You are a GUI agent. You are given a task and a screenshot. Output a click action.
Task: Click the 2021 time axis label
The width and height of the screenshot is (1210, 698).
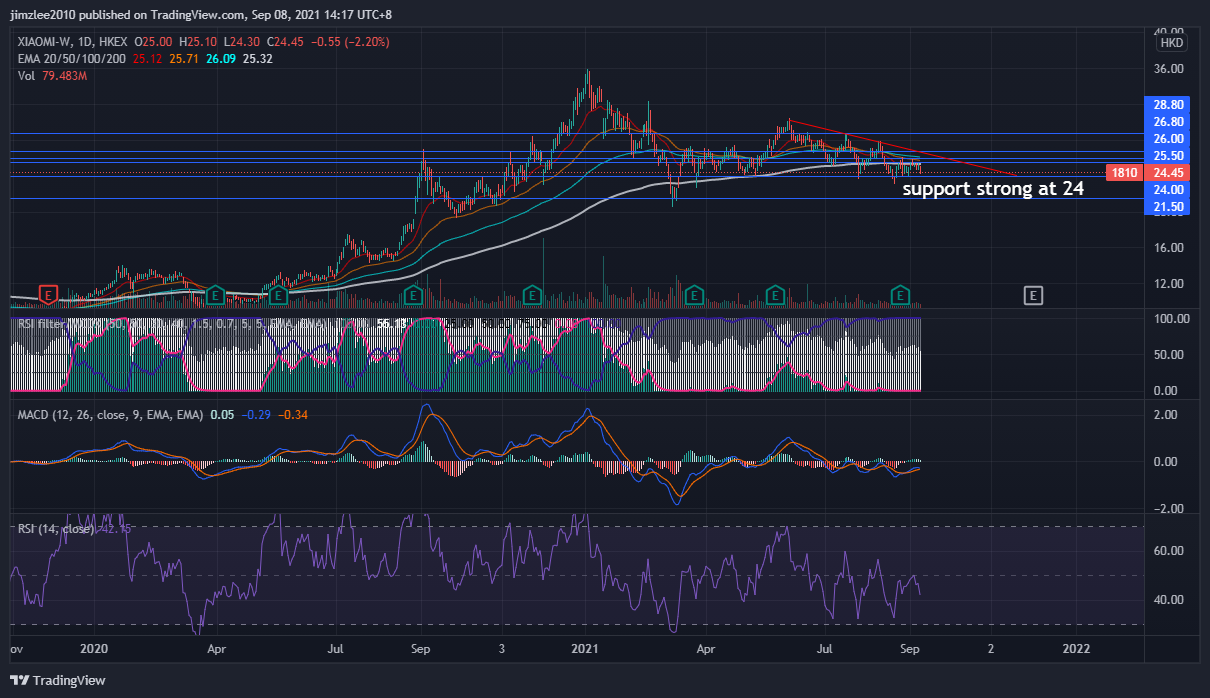tap(584, 648)
